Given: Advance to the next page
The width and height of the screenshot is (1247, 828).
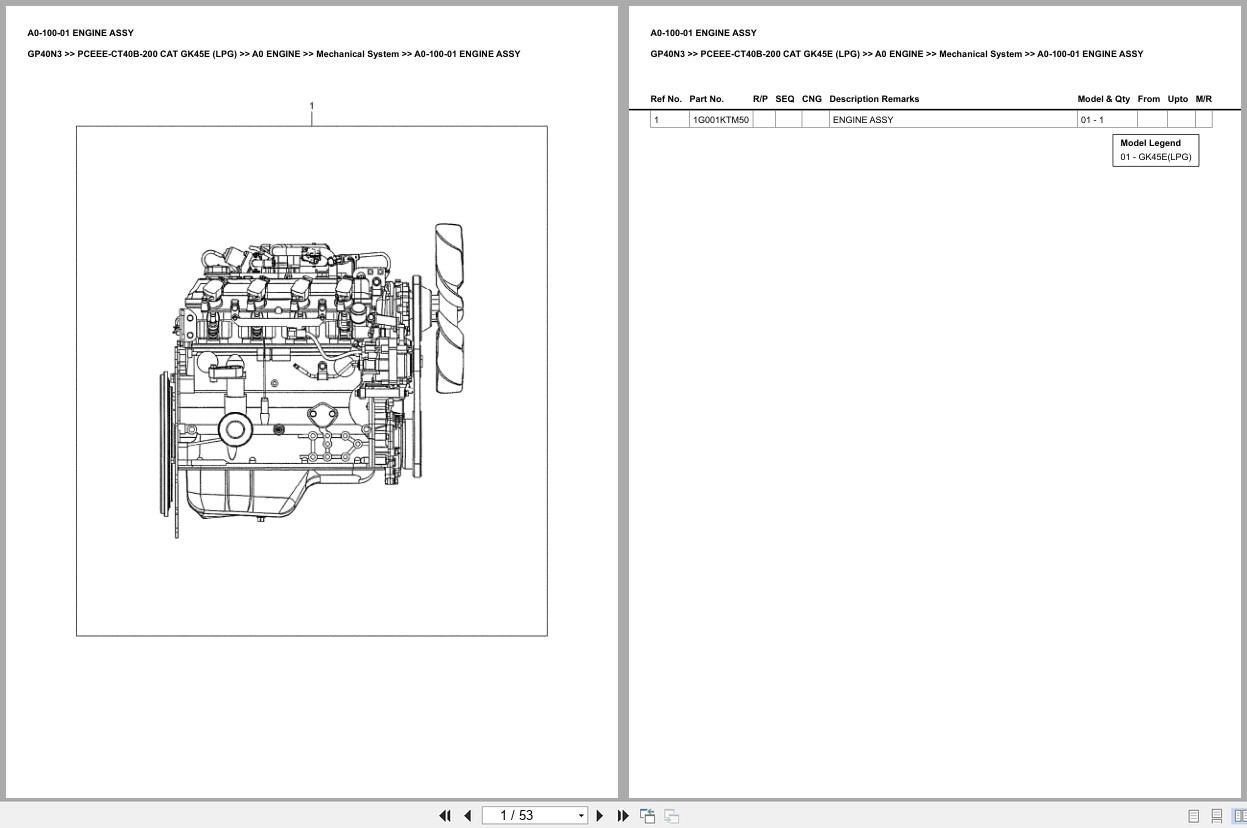Looking at the screenshot, I should pos(599,815).
